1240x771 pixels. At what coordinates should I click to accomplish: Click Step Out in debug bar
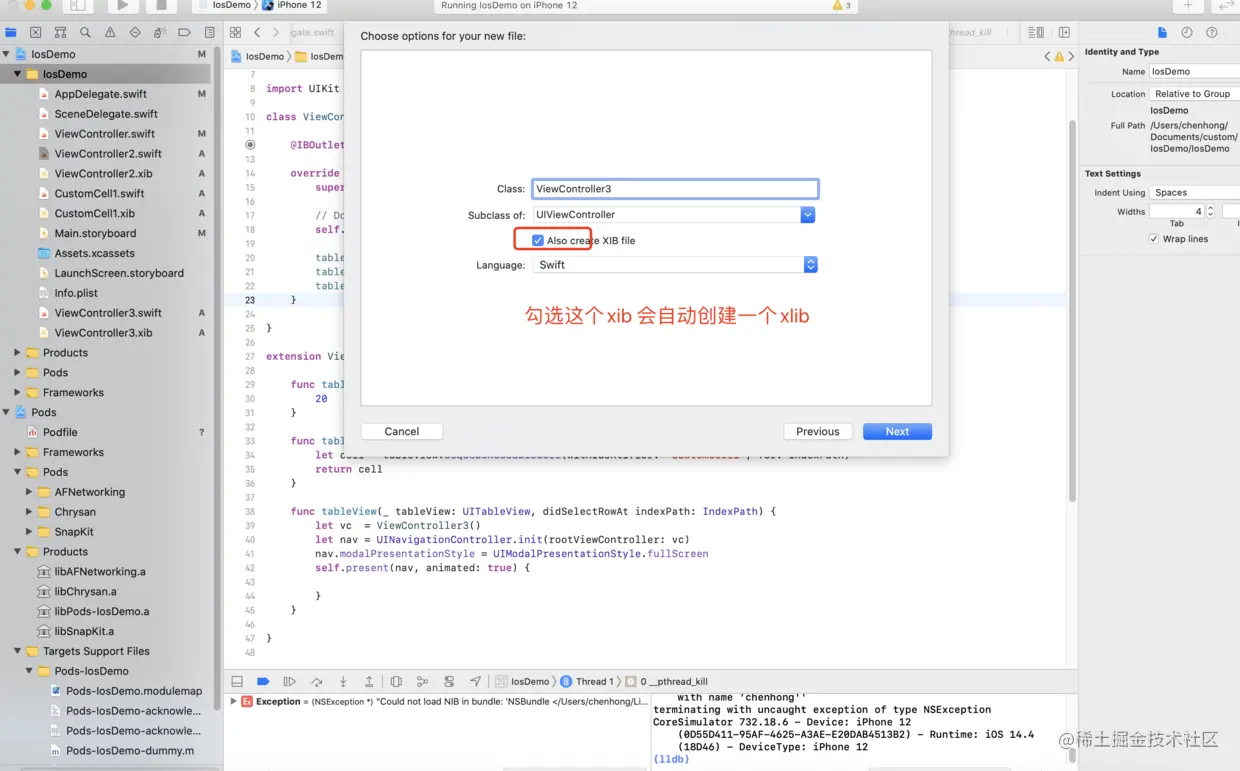click(369, 681)
